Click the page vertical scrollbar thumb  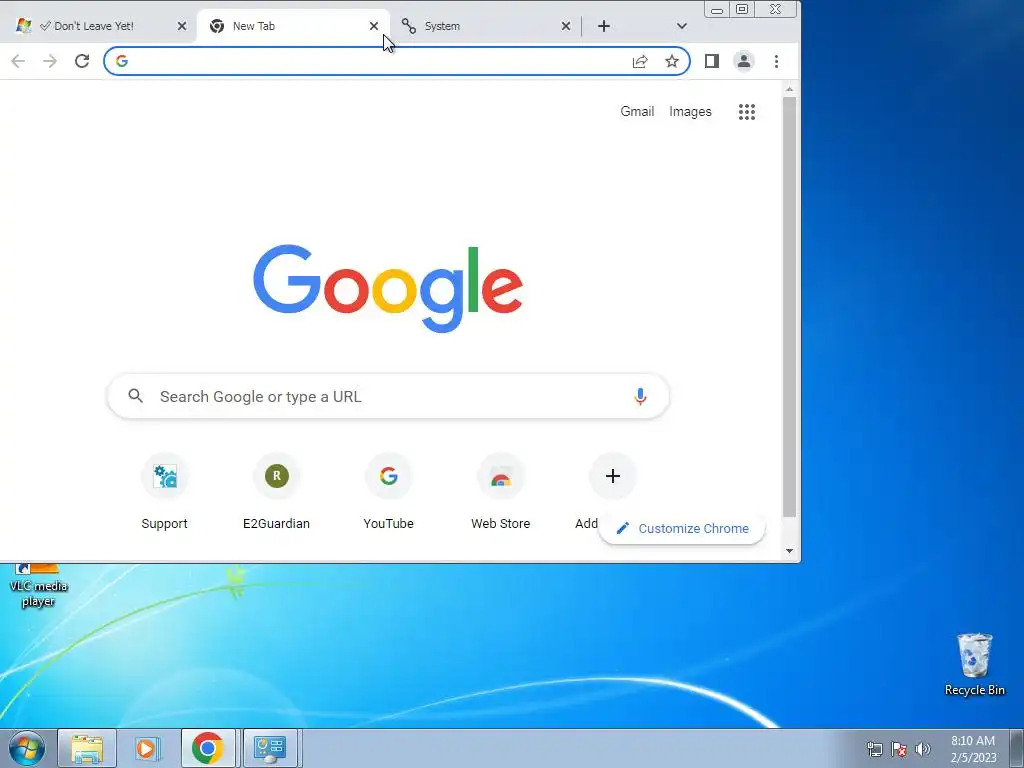[790, 307]
